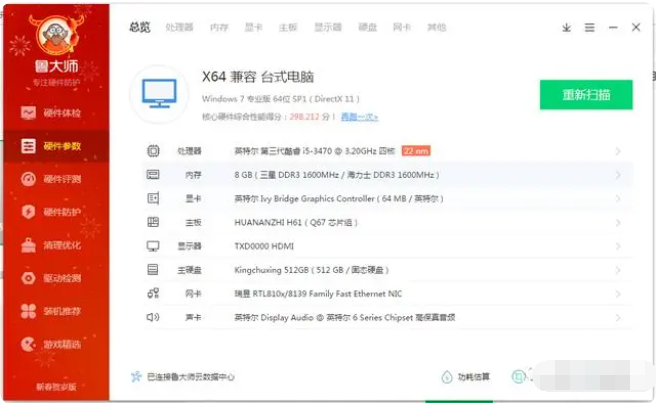The image size is (656, 403).
Task: Switch to the 网卡 tab
Action: click(402, 28)
